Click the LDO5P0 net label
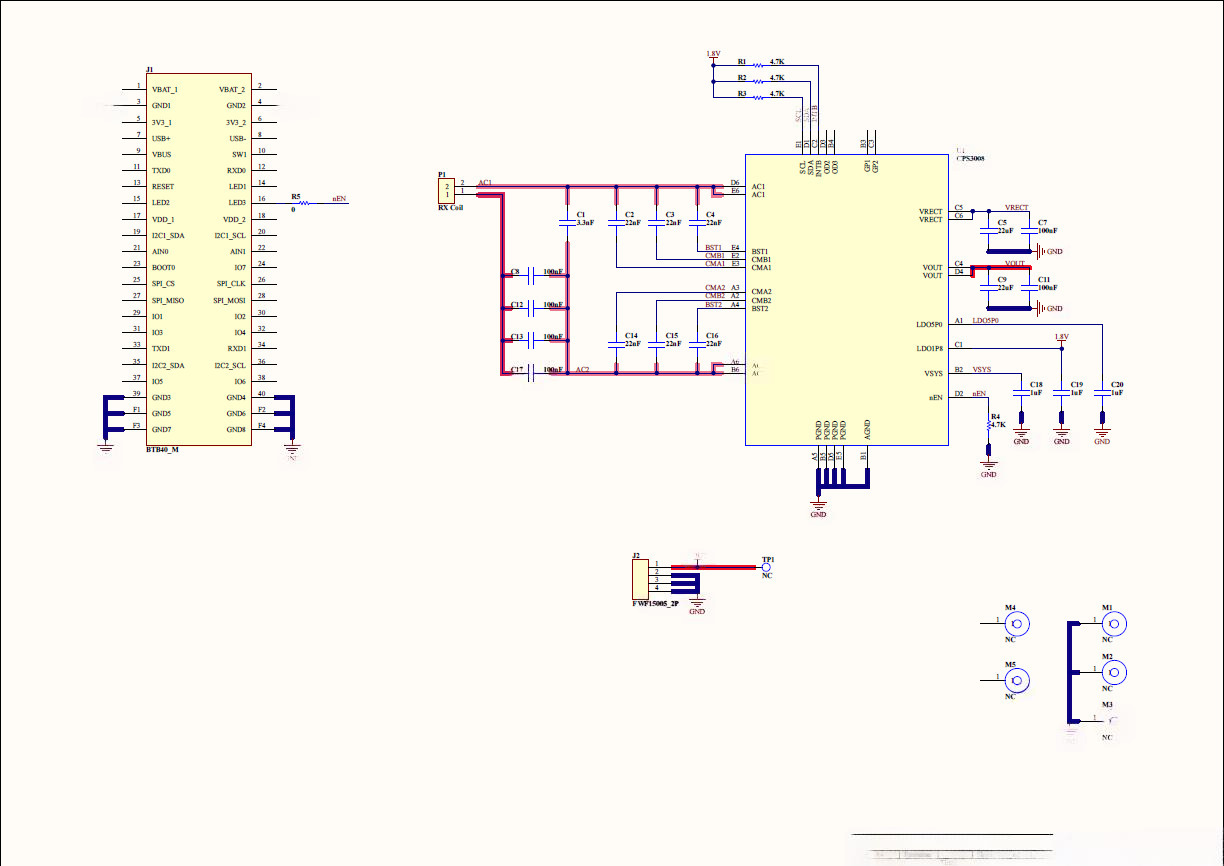The image size is (1224, 866). tap(985, 321)
